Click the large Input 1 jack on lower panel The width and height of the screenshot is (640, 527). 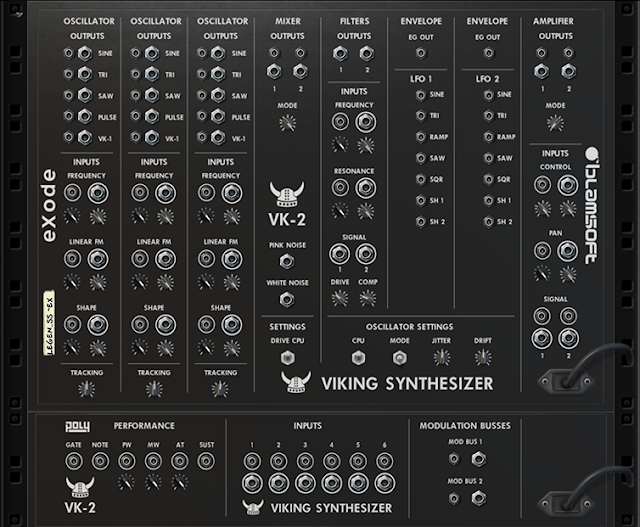252,483
